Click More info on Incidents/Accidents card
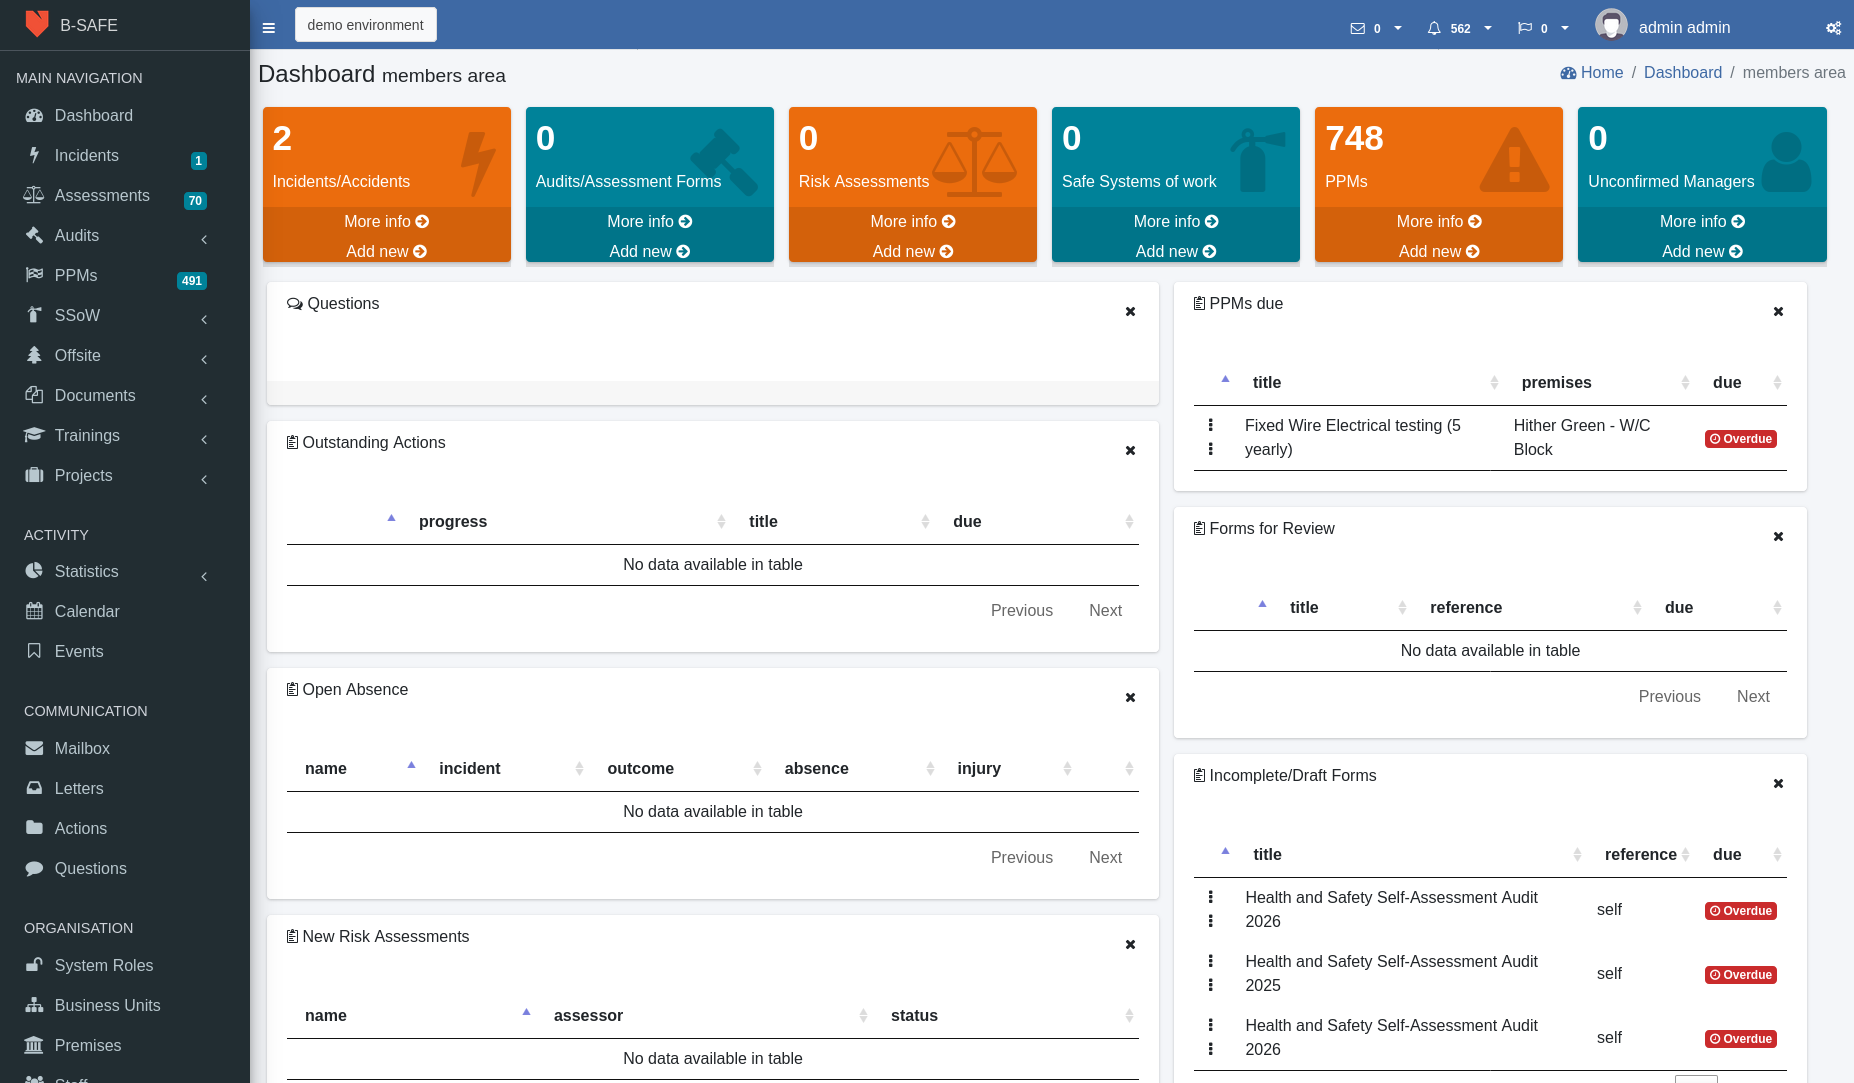The width and height of the screenshot is (1854, 1083). click(x=386, y=222)
